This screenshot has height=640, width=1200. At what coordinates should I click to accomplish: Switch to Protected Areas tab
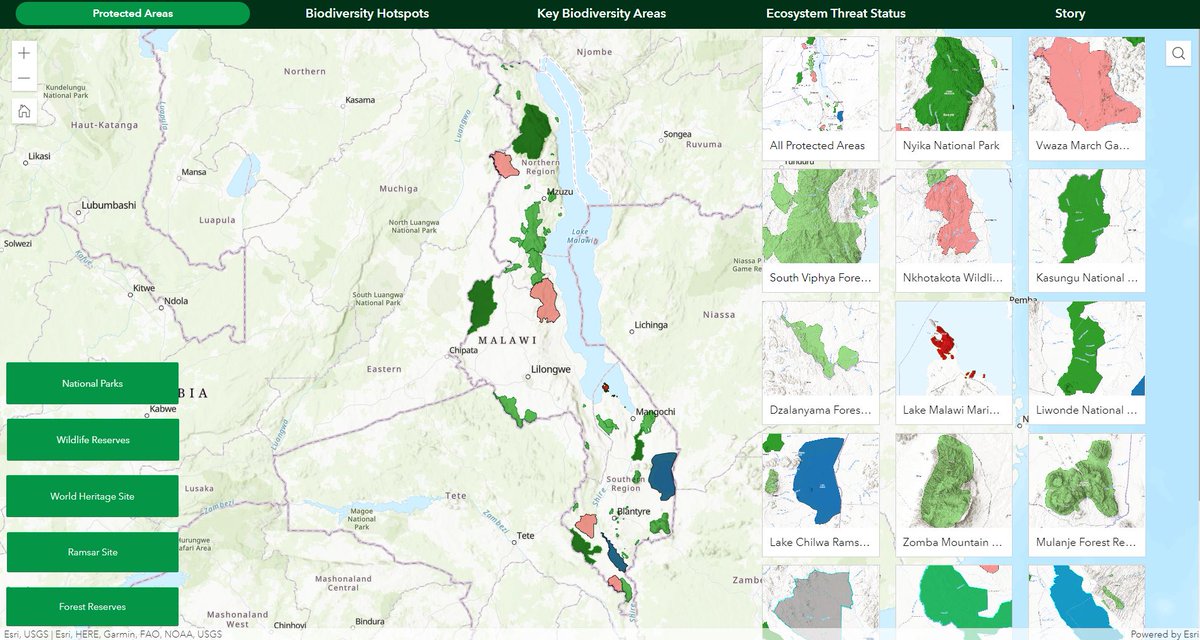[x=132, y=14]
